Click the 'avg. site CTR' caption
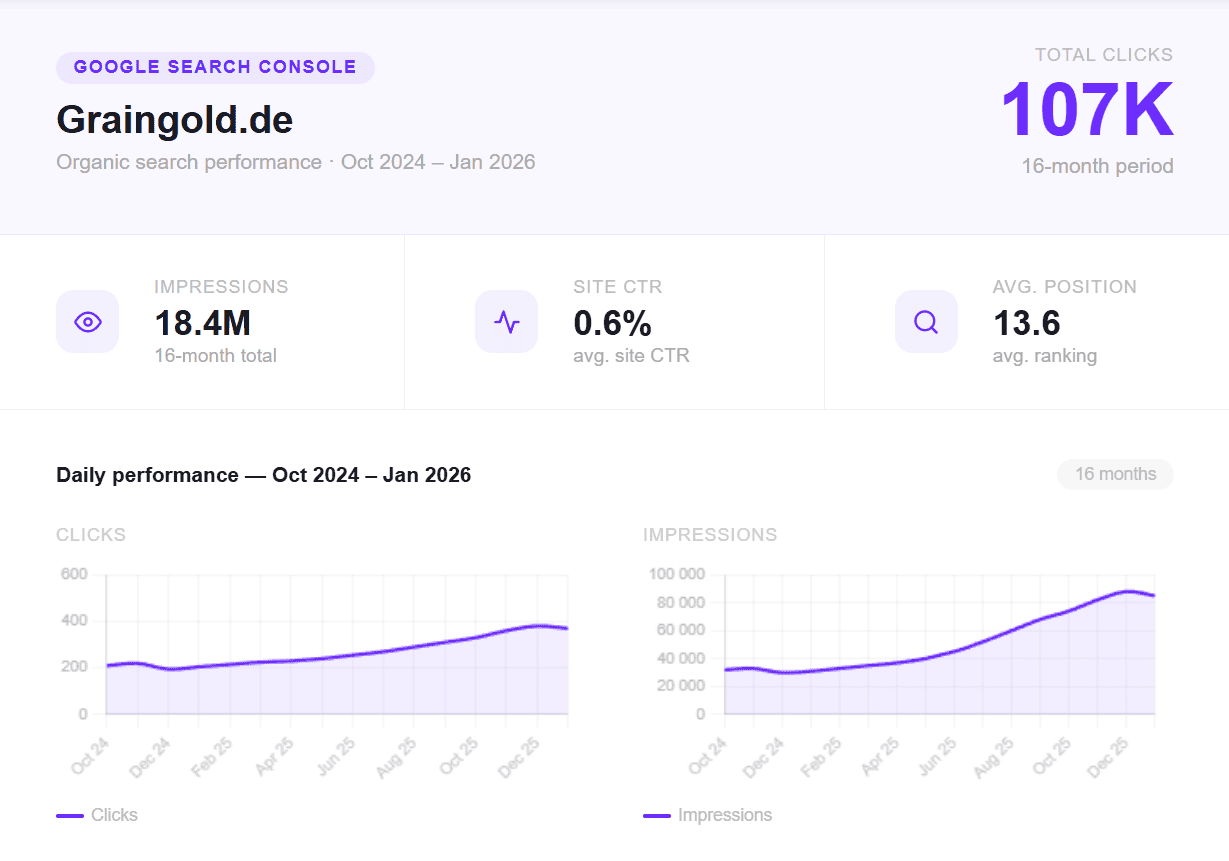Screen dimensions: 1229x861 click(631, 355)
